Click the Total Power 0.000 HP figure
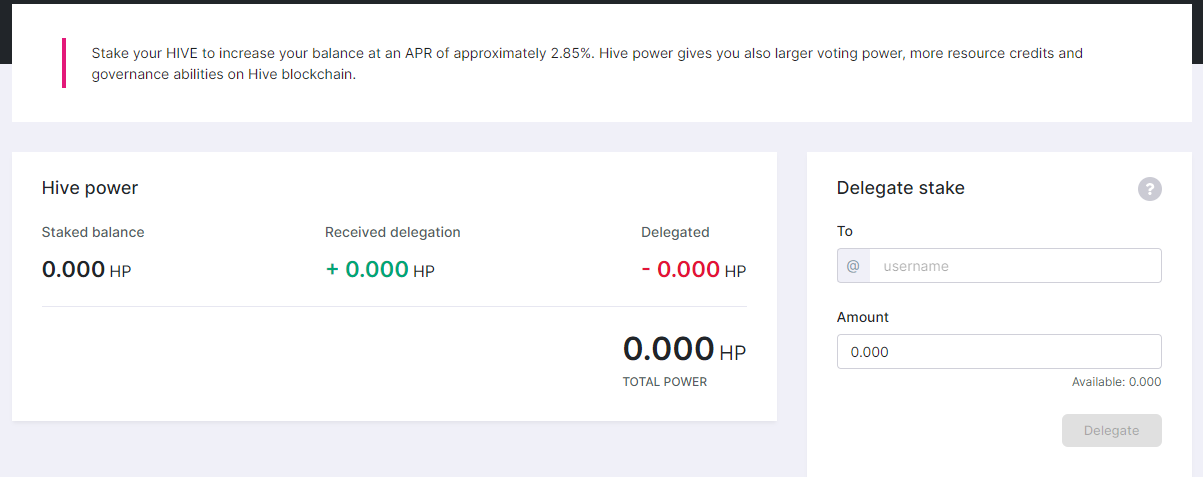This screenshot has width=1203, height=477. [x=684, y=349]
